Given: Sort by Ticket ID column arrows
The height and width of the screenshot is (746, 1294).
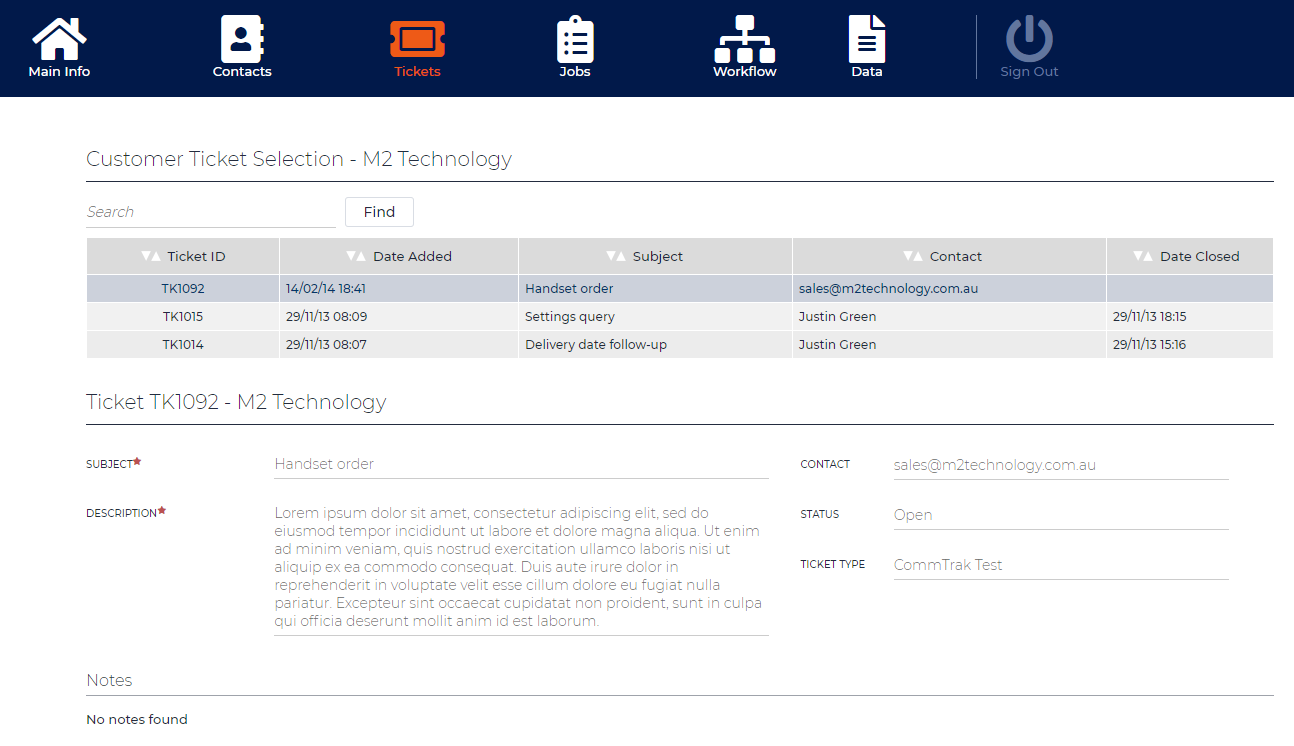Looking at the screenshot, I should [x=151, y=256].
